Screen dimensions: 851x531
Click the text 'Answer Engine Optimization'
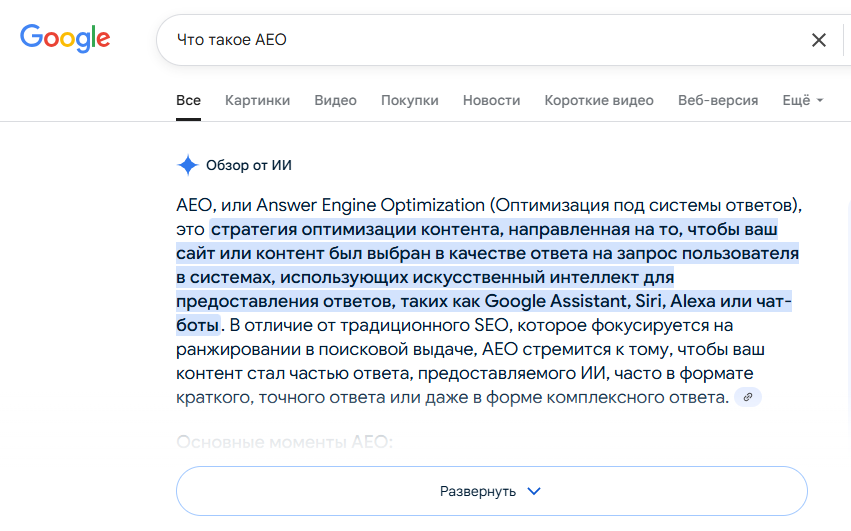[370, 205]
